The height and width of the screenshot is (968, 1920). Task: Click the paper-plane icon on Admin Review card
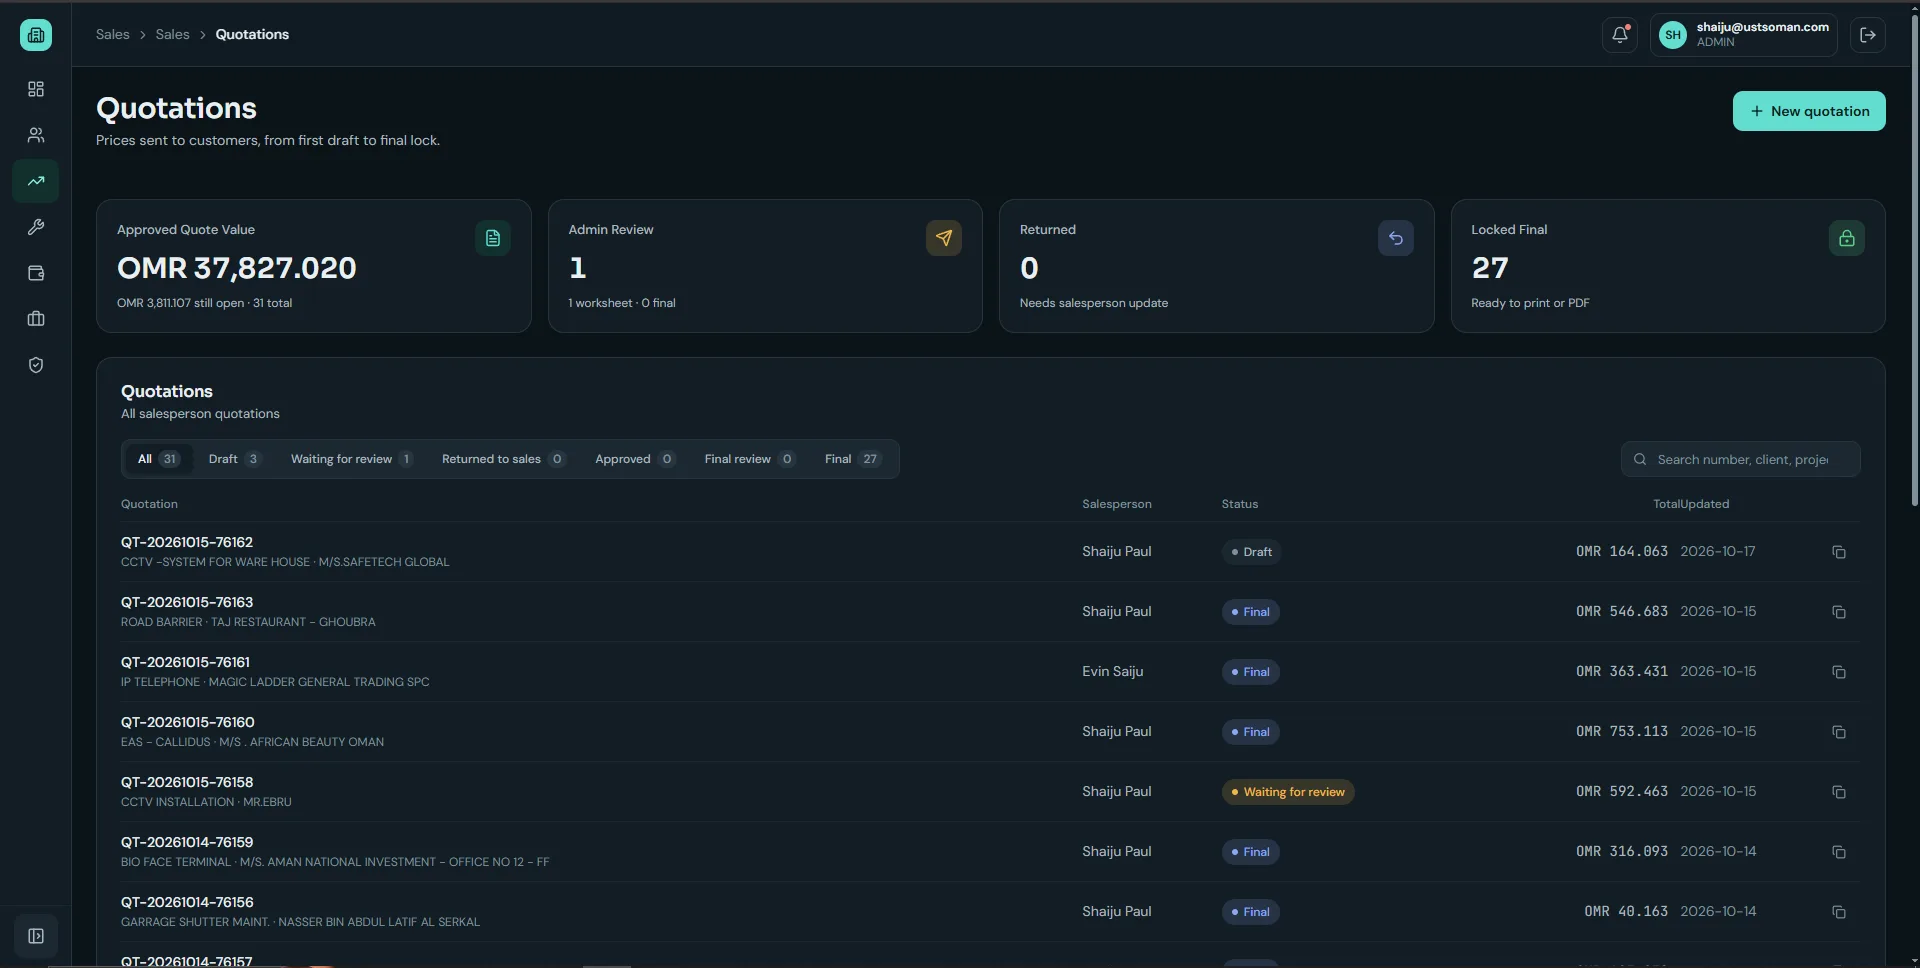[944, 238]
